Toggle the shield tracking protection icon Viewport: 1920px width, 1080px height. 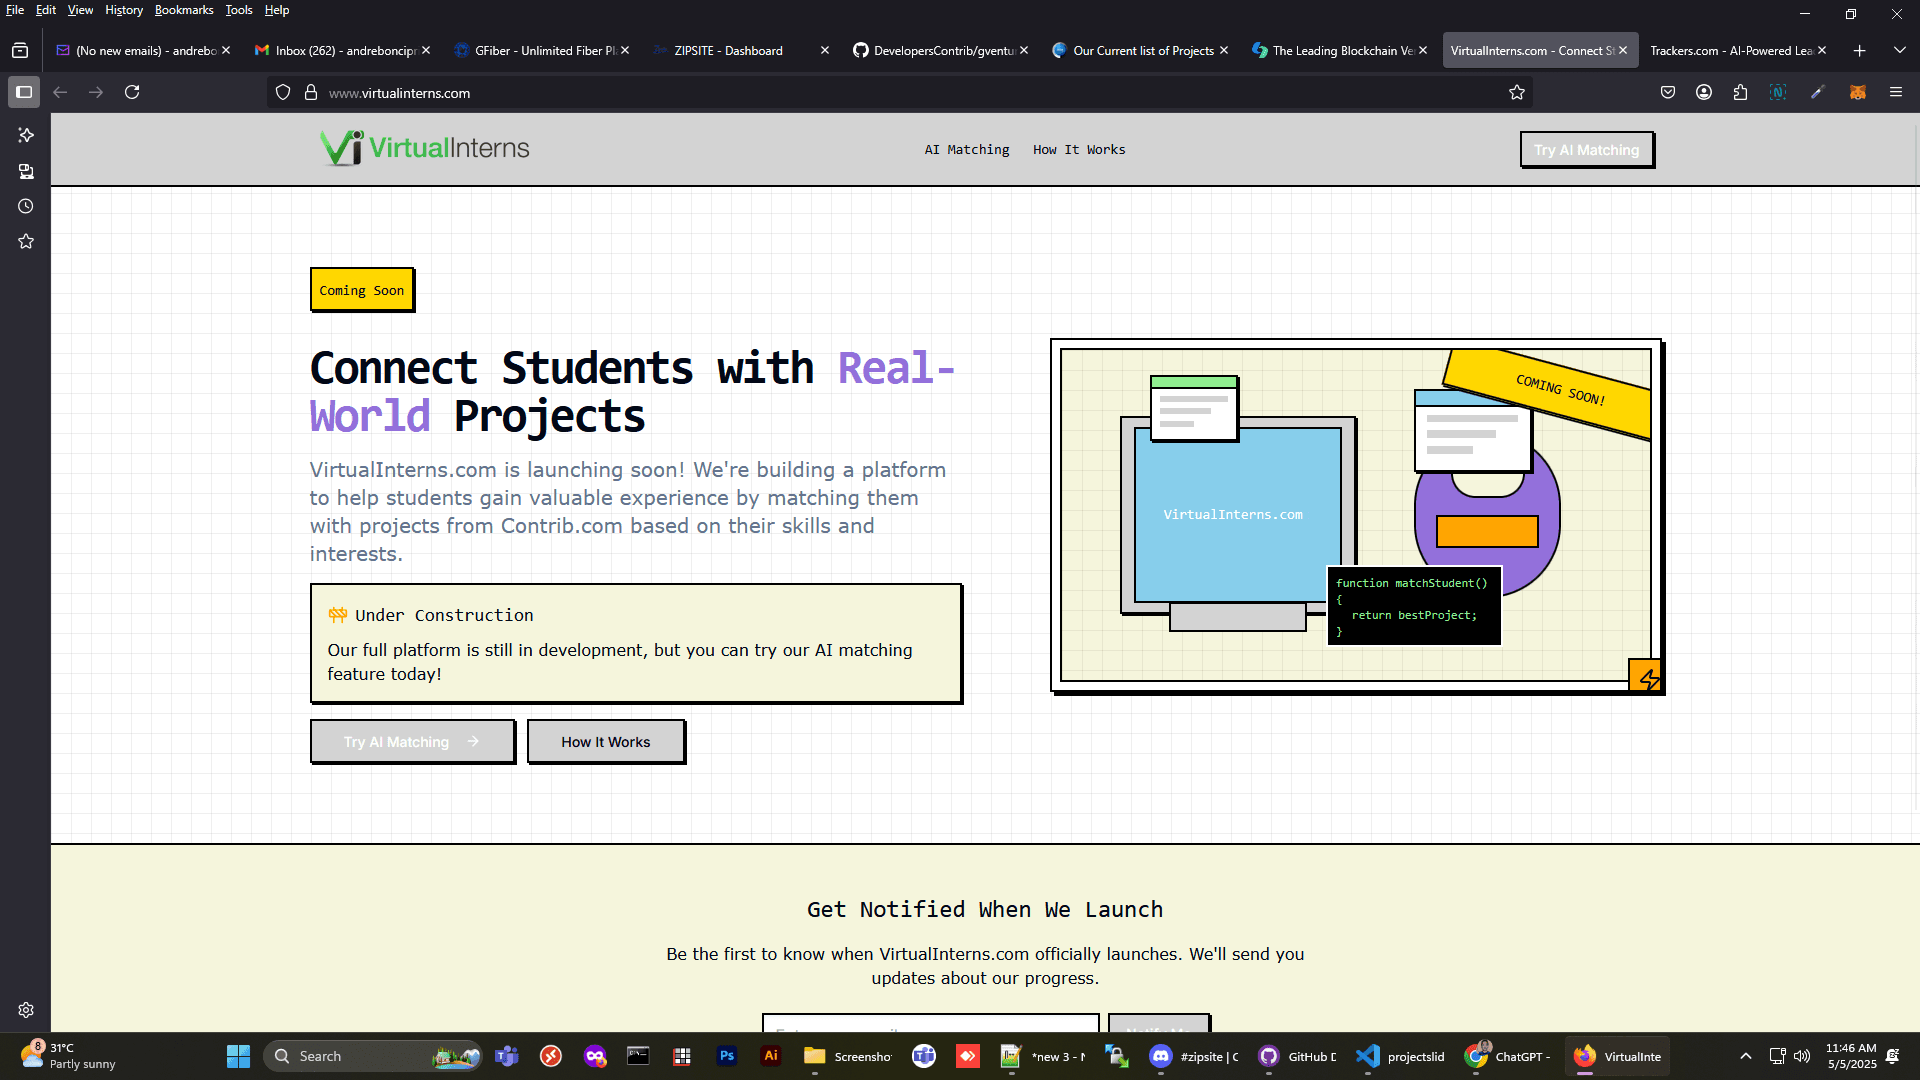(283, 91)
